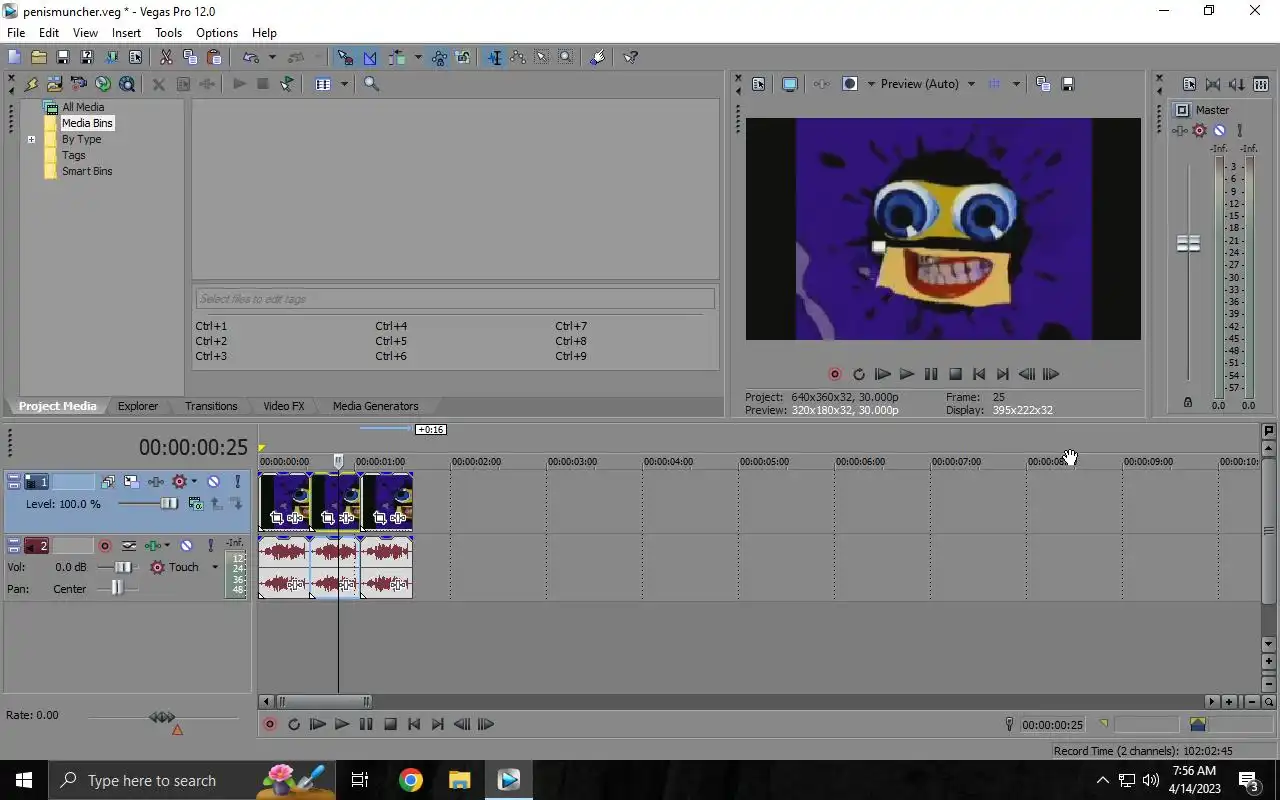Click Copy Snapshot to Clipboard icon

[1043, 84]
